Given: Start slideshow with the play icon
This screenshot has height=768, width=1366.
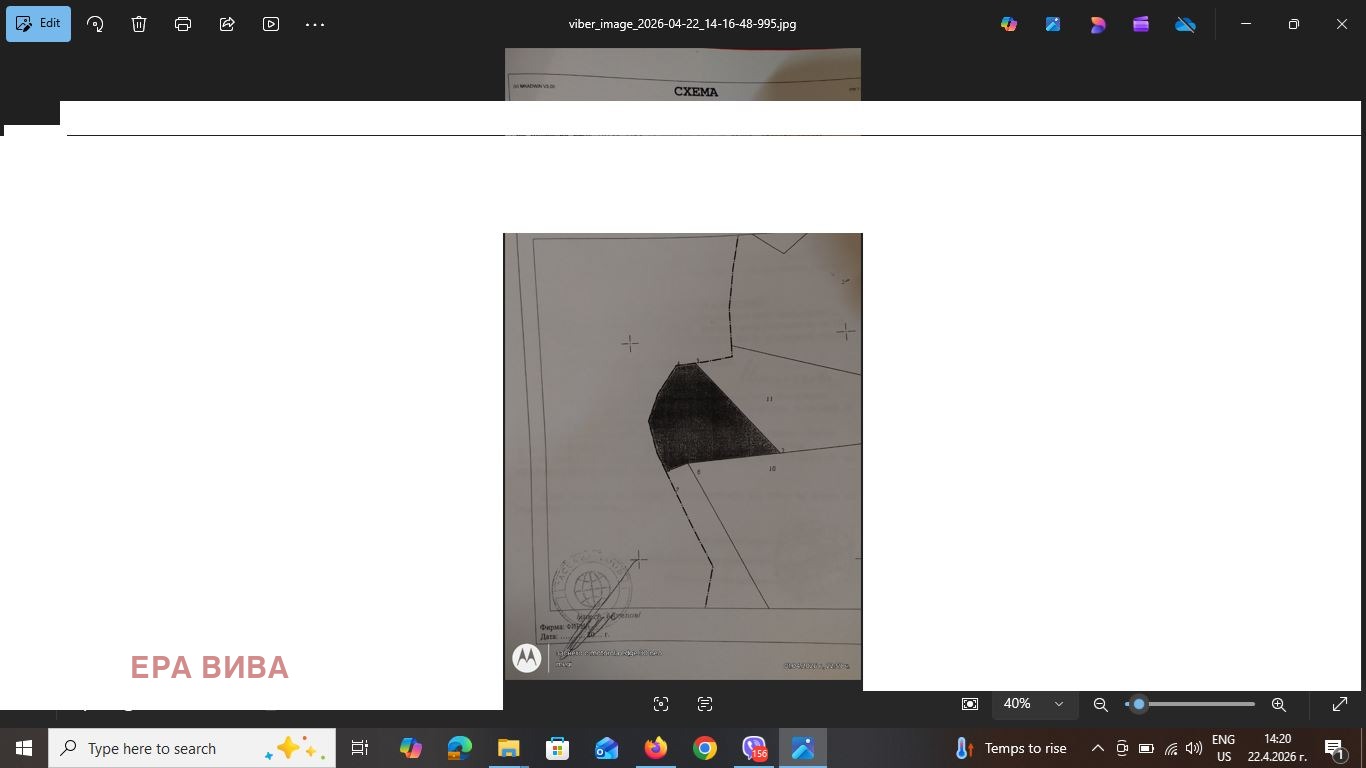Looking at the screenshot, I should click(271, 24).
